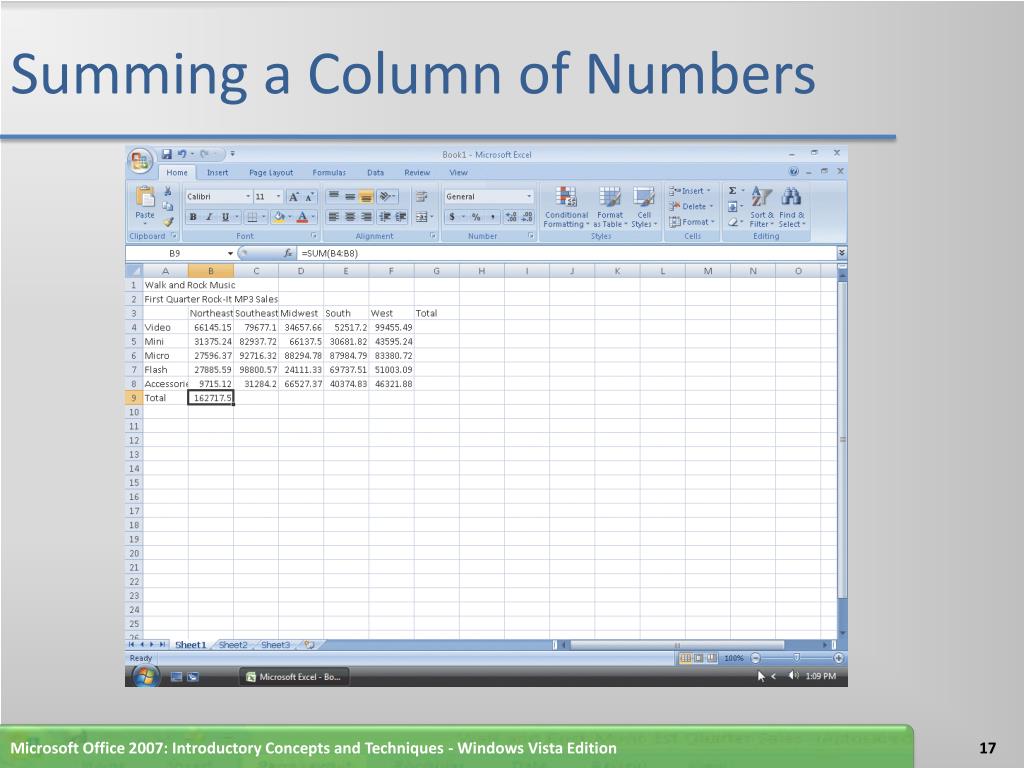Switch to Page Break Preview in status bar
The height and width of the screenshot is (768, 1024).
[712, 658]
